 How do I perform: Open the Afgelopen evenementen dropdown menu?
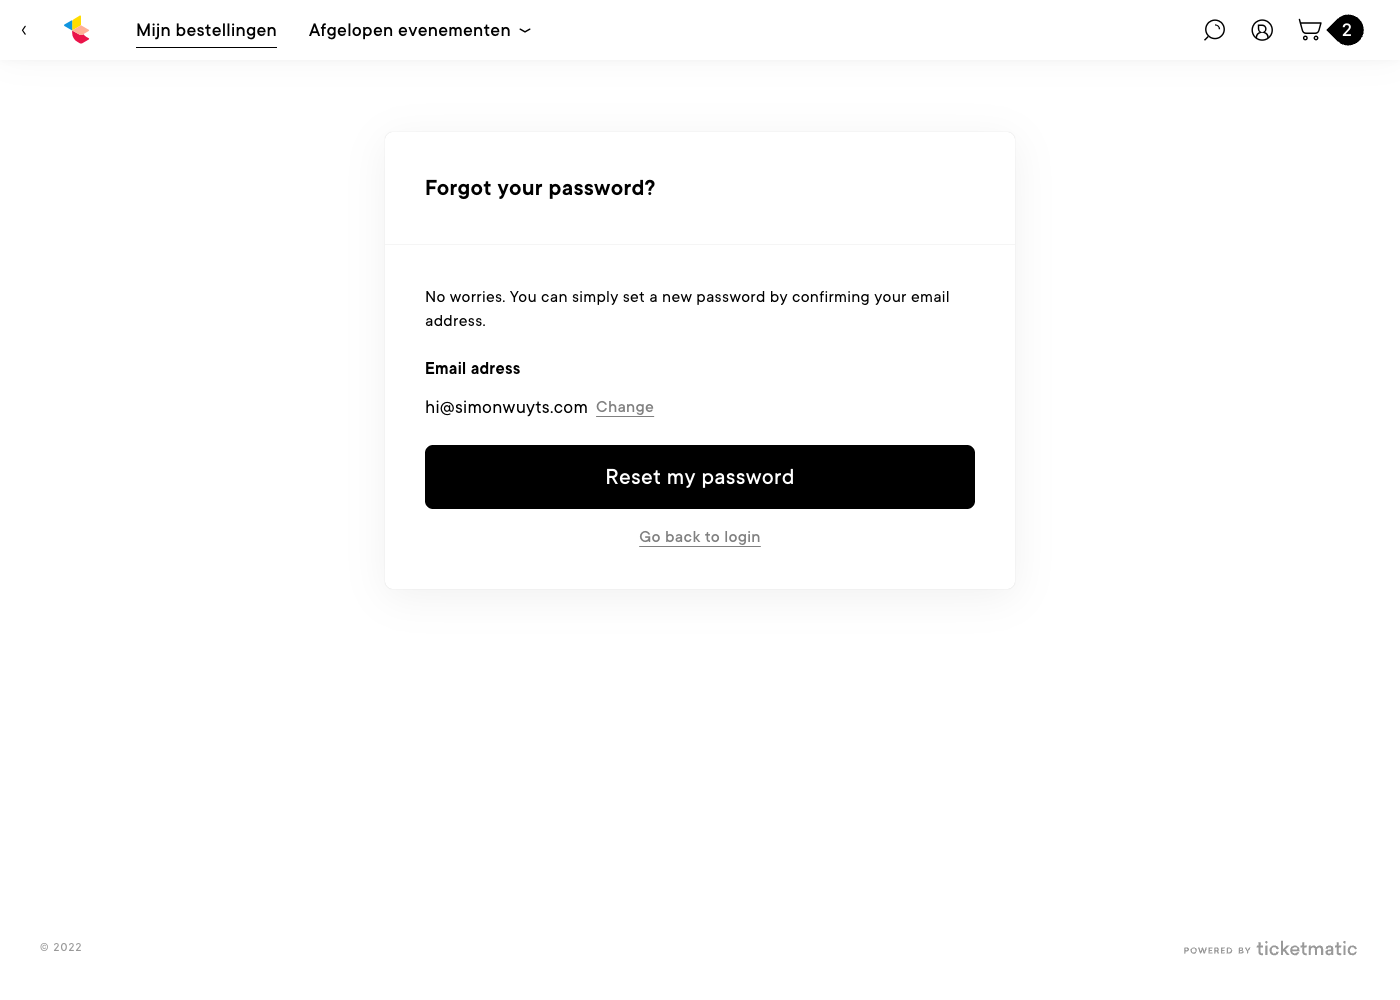(410, 30)
